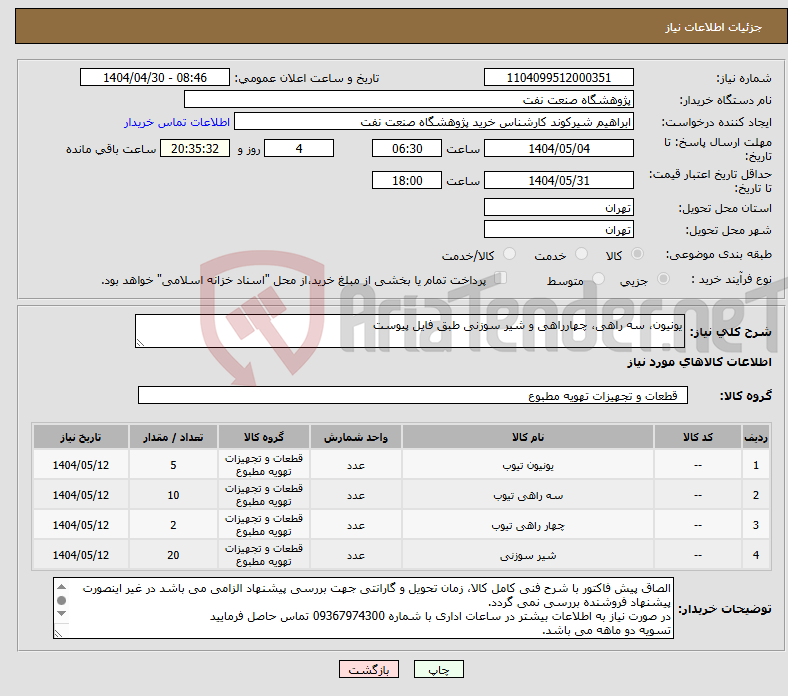Click the شماره نیاز field 1104099512000351
The width and height of the screenshot is (788, 696).
[558, 77]
